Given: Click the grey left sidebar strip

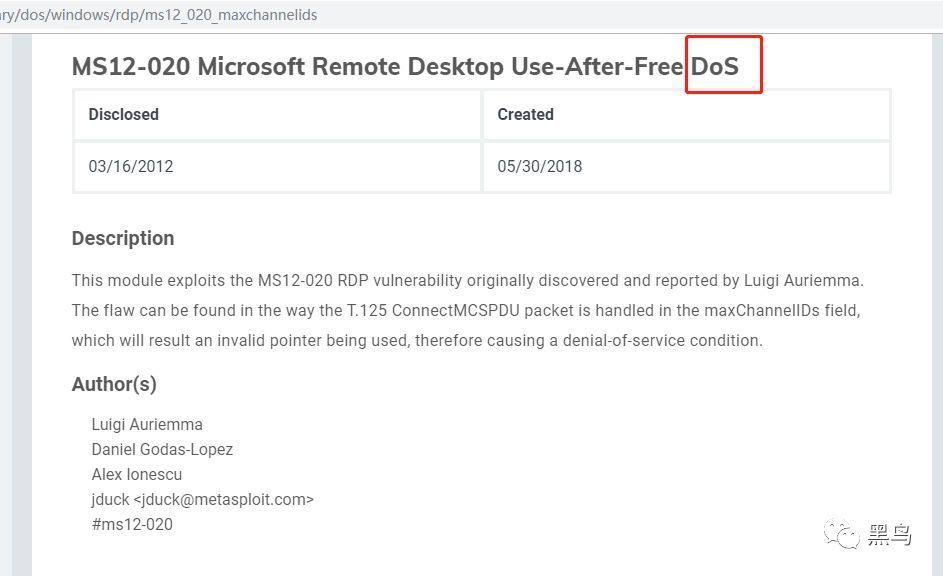Looking at the screenshot, I should (22, 305).
